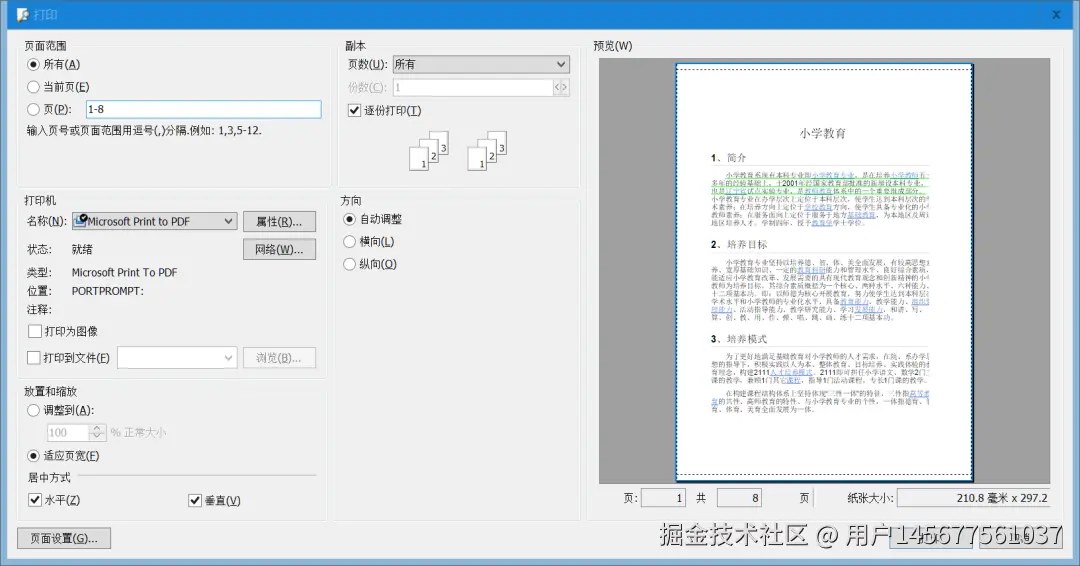Open the print-to-file path dropdown
Screen dimensions: 1080x566
177,358
